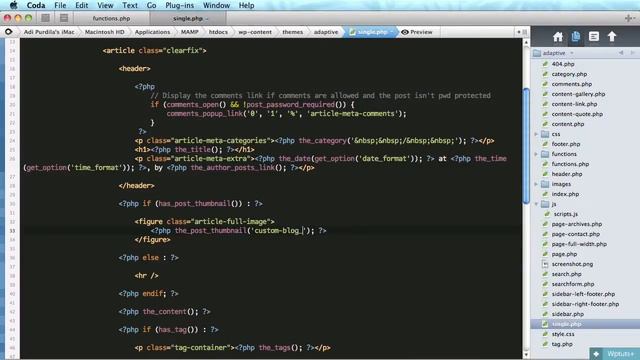Open category.php in the sidebar
640x360 pixels.
[569, 74]
